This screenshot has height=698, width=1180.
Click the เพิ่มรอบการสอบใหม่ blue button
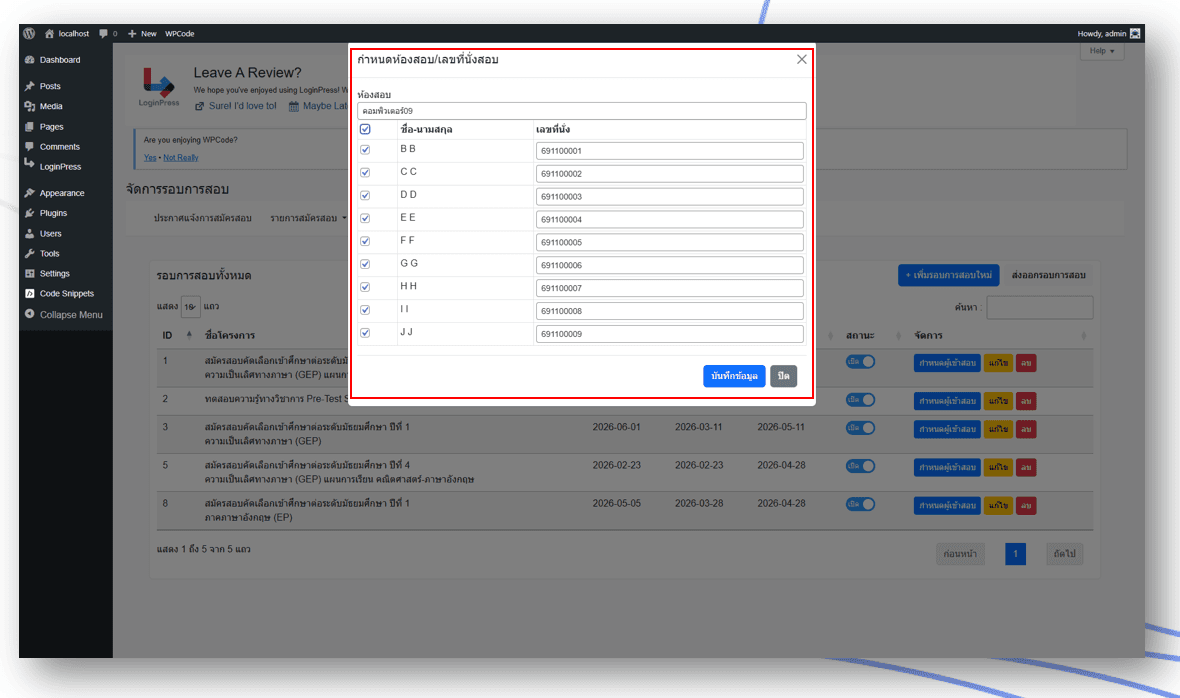[948, 275]
